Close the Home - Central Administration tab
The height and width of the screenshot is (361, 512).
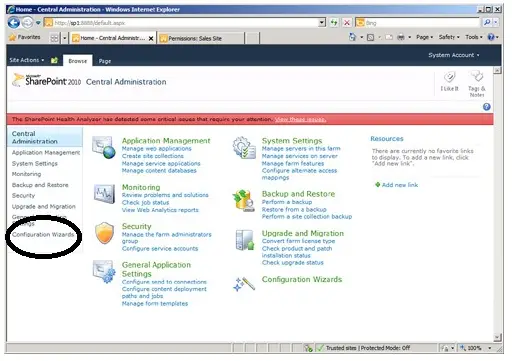click(x=151, y=38)
